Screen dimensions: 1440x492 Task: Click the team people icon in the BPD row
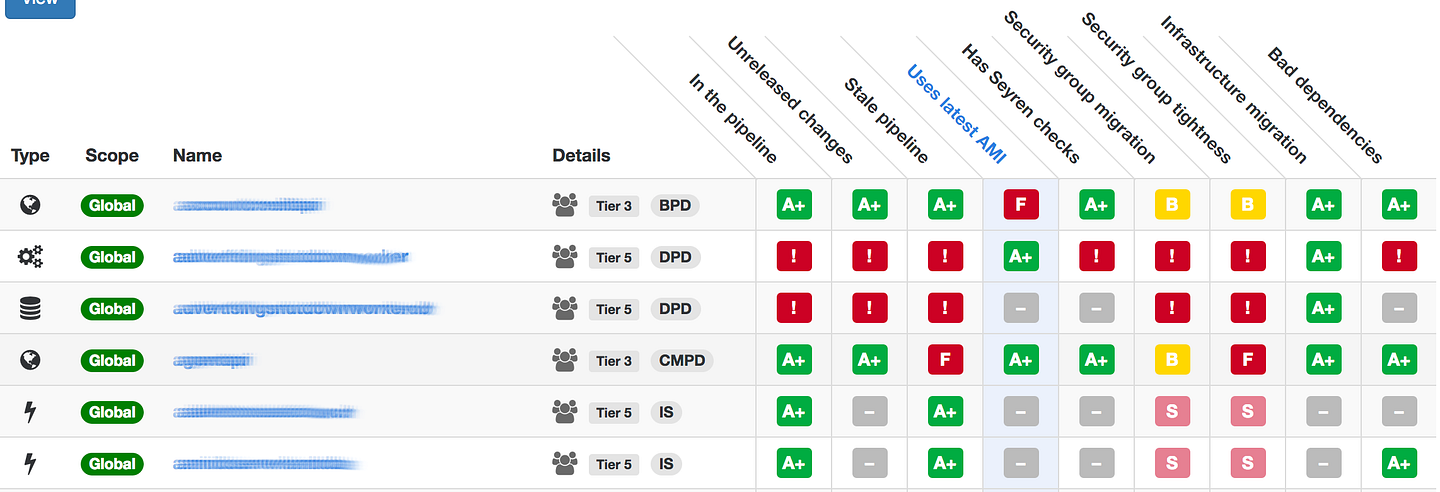point(565,205)
